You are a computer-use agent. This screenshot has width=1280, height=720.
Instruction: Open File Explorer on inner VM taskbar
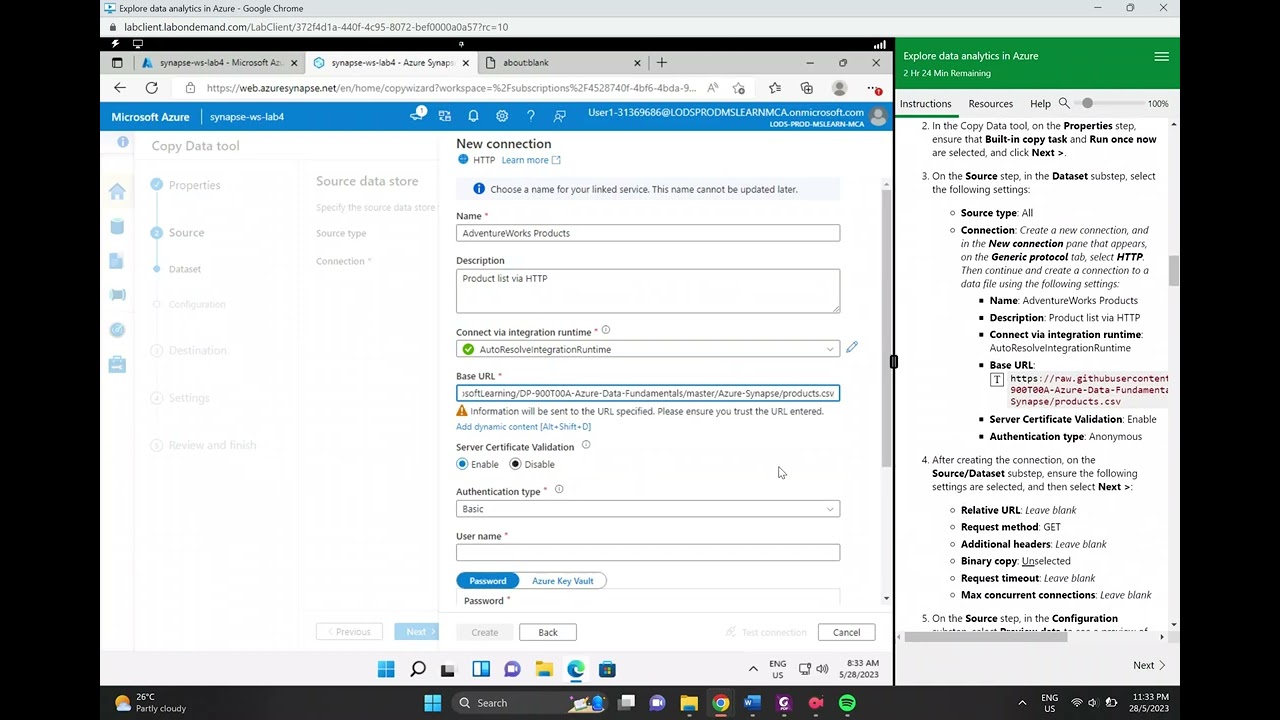(544, 669)
